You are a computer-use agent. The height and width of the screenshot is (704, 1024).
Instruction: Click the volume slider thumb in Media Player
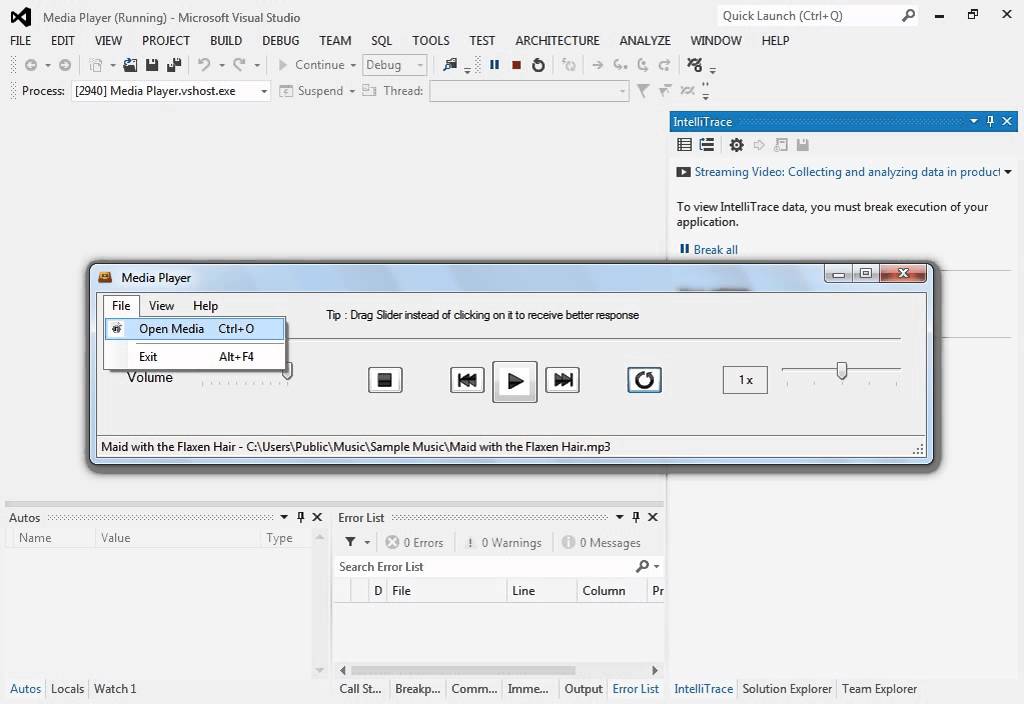pyautogui.click(x=287, y=372)
